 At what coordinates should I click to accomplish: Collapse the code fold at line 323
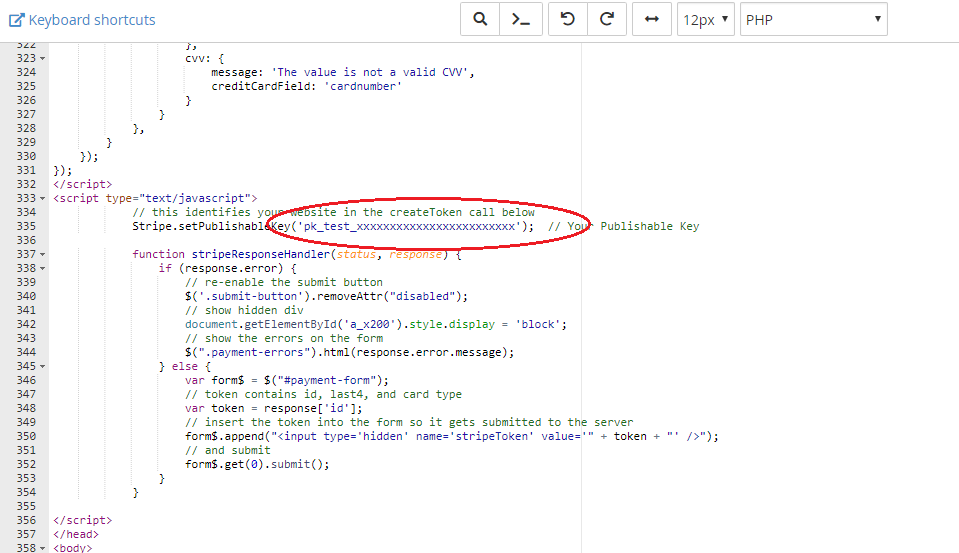[42, 59]
